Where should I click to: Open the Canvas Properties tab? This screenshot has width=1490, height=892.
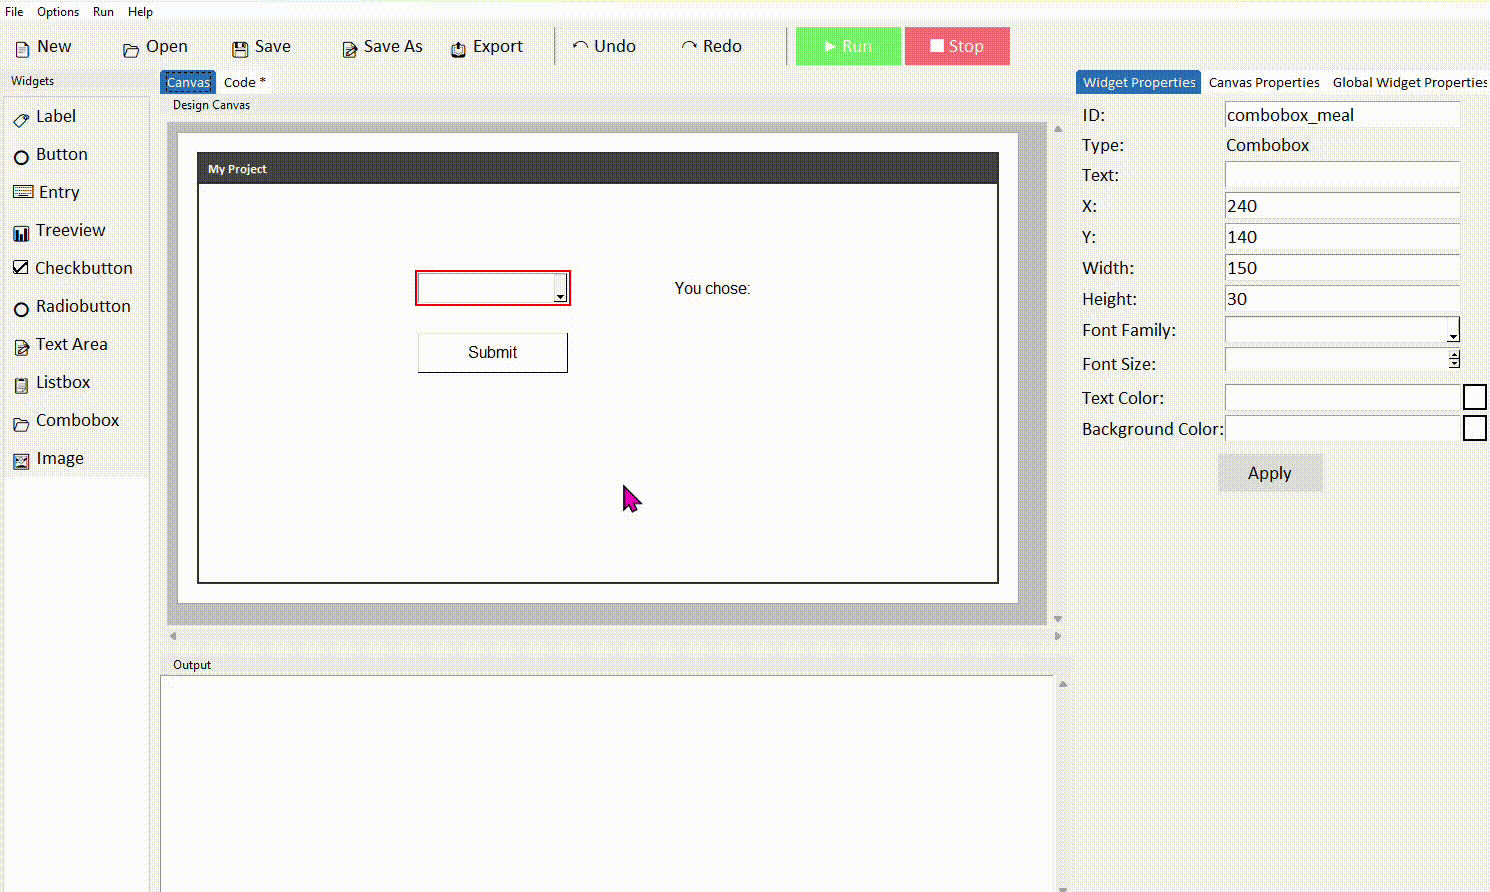(x=1264, y=81)
